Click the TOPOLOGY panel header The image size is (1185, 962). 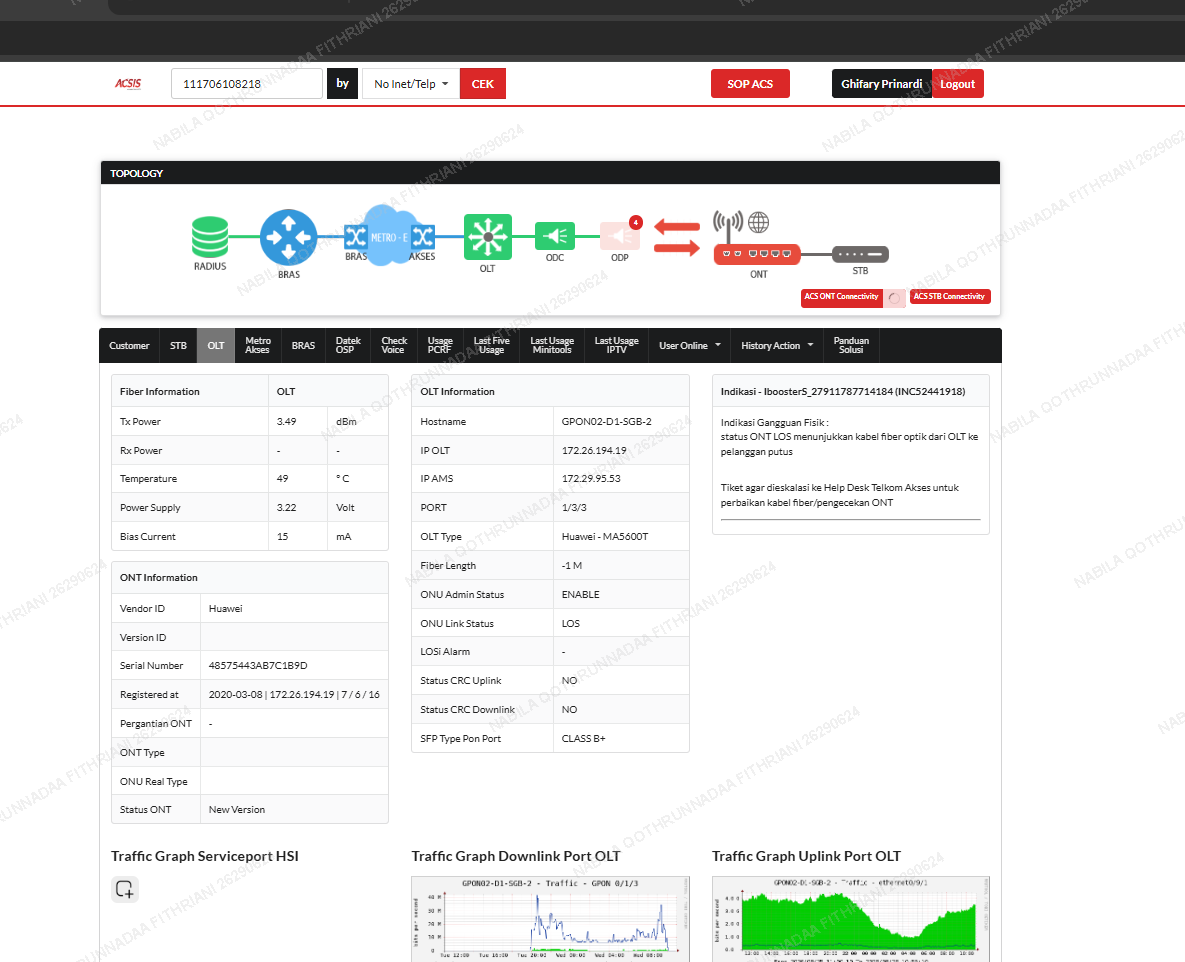tap(550, 173)
